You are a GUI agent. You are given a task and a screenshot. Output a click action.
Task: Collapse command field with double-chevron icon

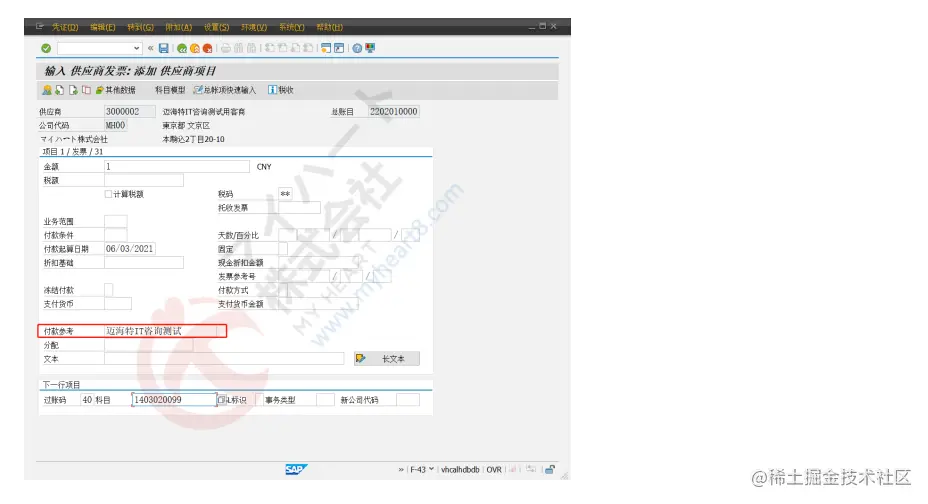tap(150, 49)
